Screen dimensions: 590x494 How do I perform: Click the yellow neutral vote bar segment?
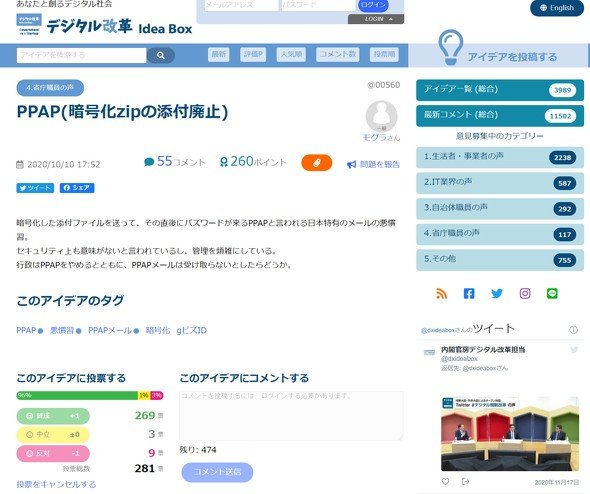tap(144, 395)
